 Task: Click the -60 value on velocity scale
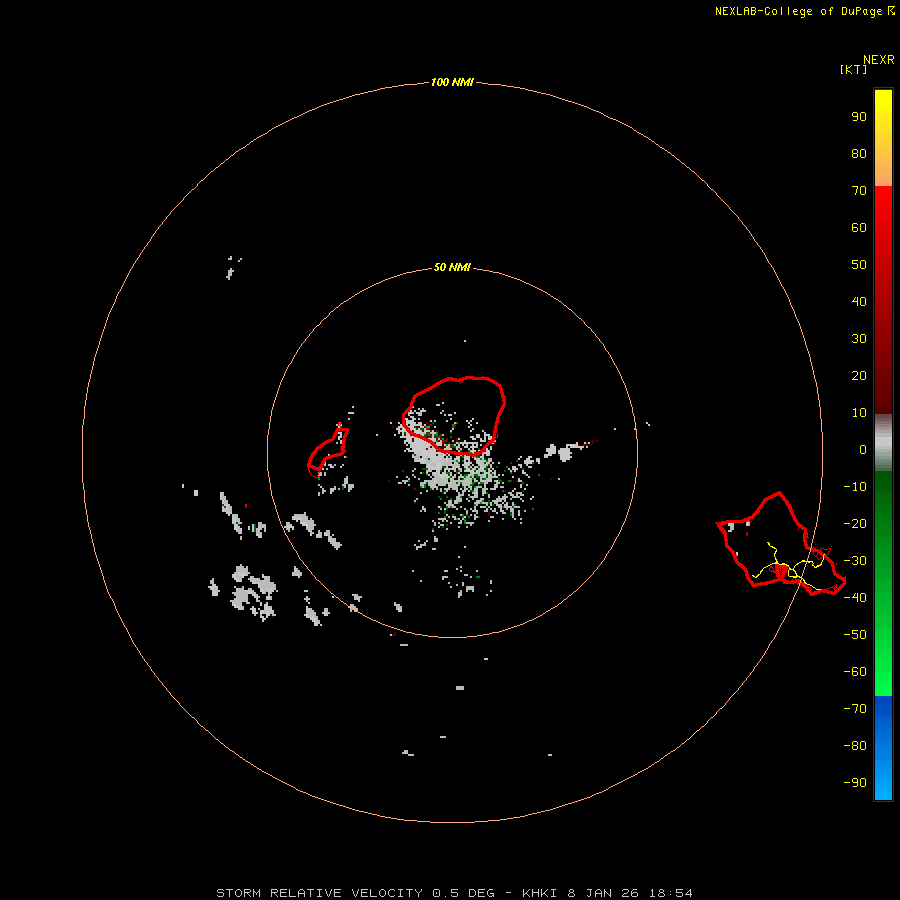click(855, 672)
